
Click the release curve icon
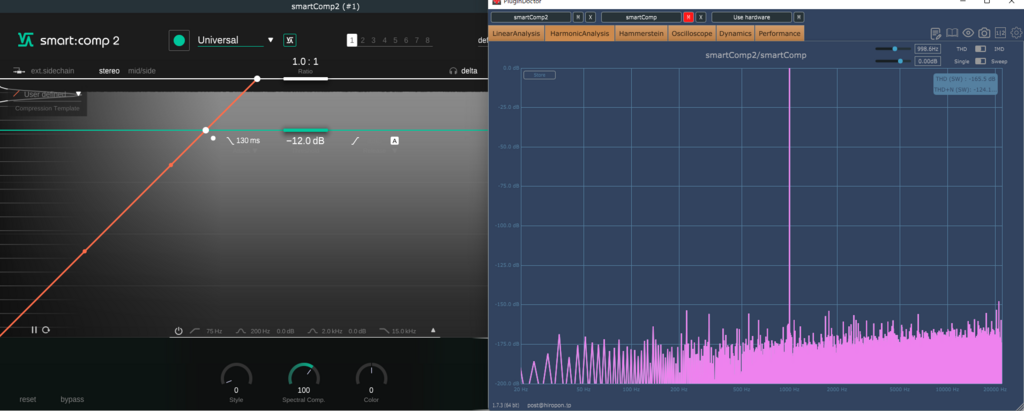tap(355, 140)
